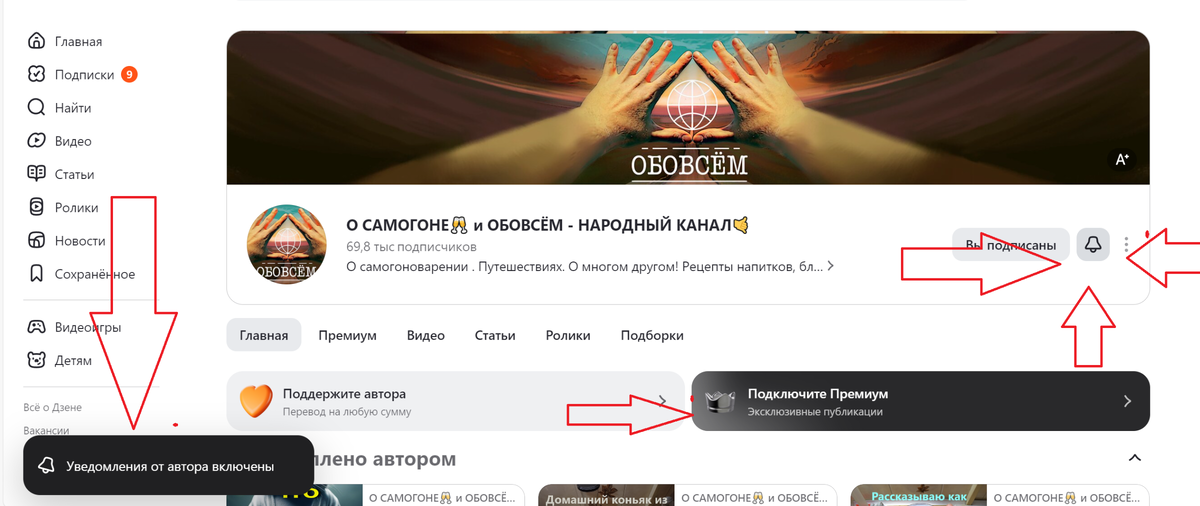Viewport: 1200px width, 506px height.
Task: Collapse the pinned by author section
Action: [x=1134, y=458]
